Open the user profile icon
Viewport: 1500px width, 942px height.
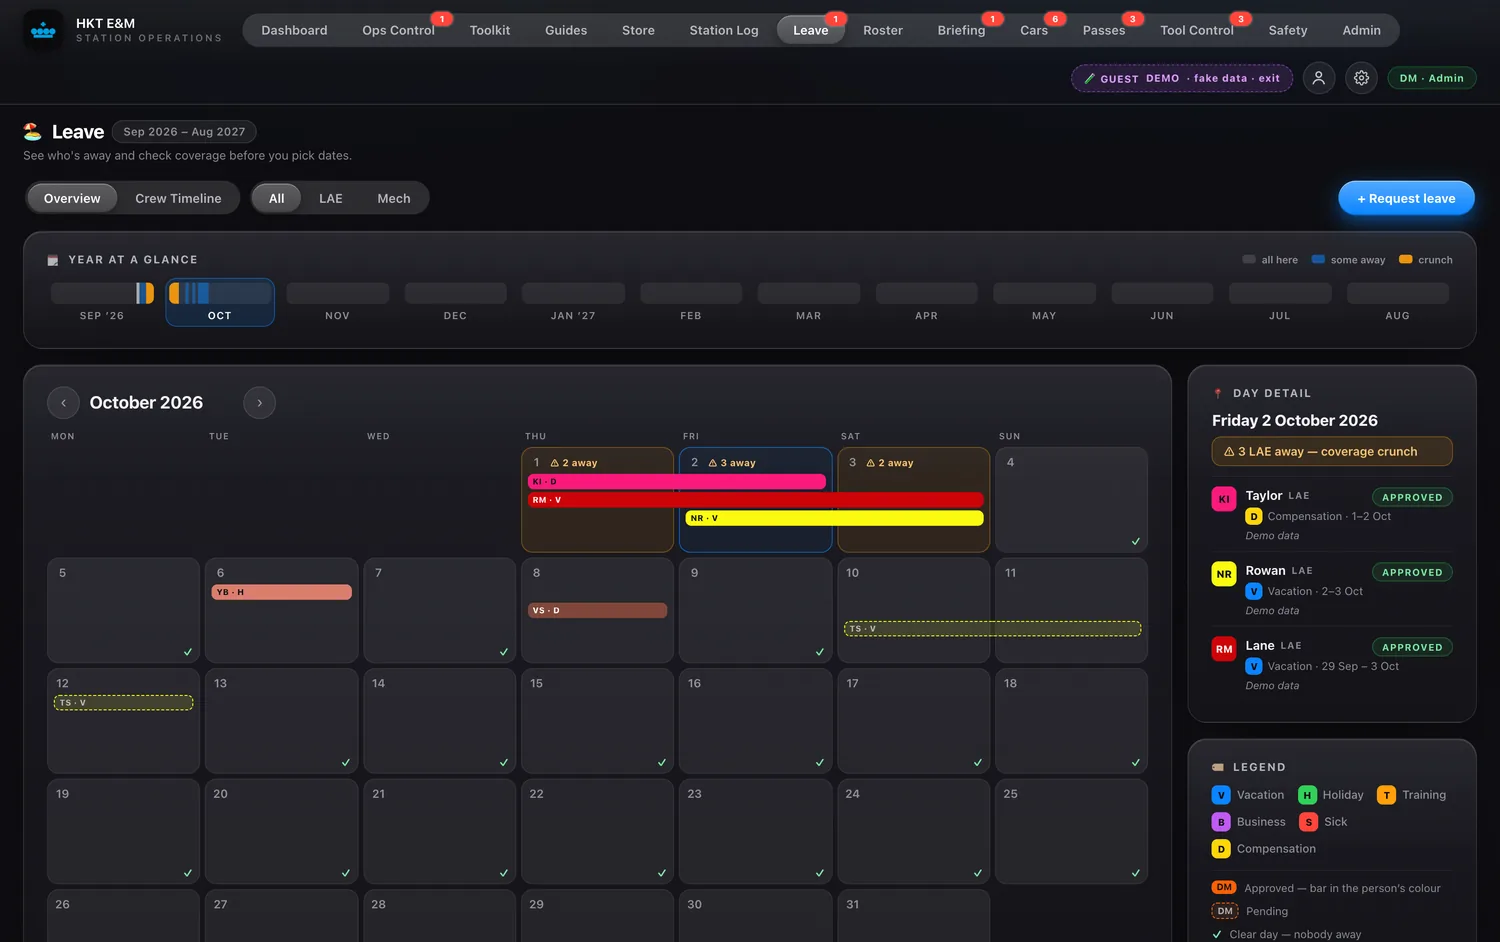1319,78
